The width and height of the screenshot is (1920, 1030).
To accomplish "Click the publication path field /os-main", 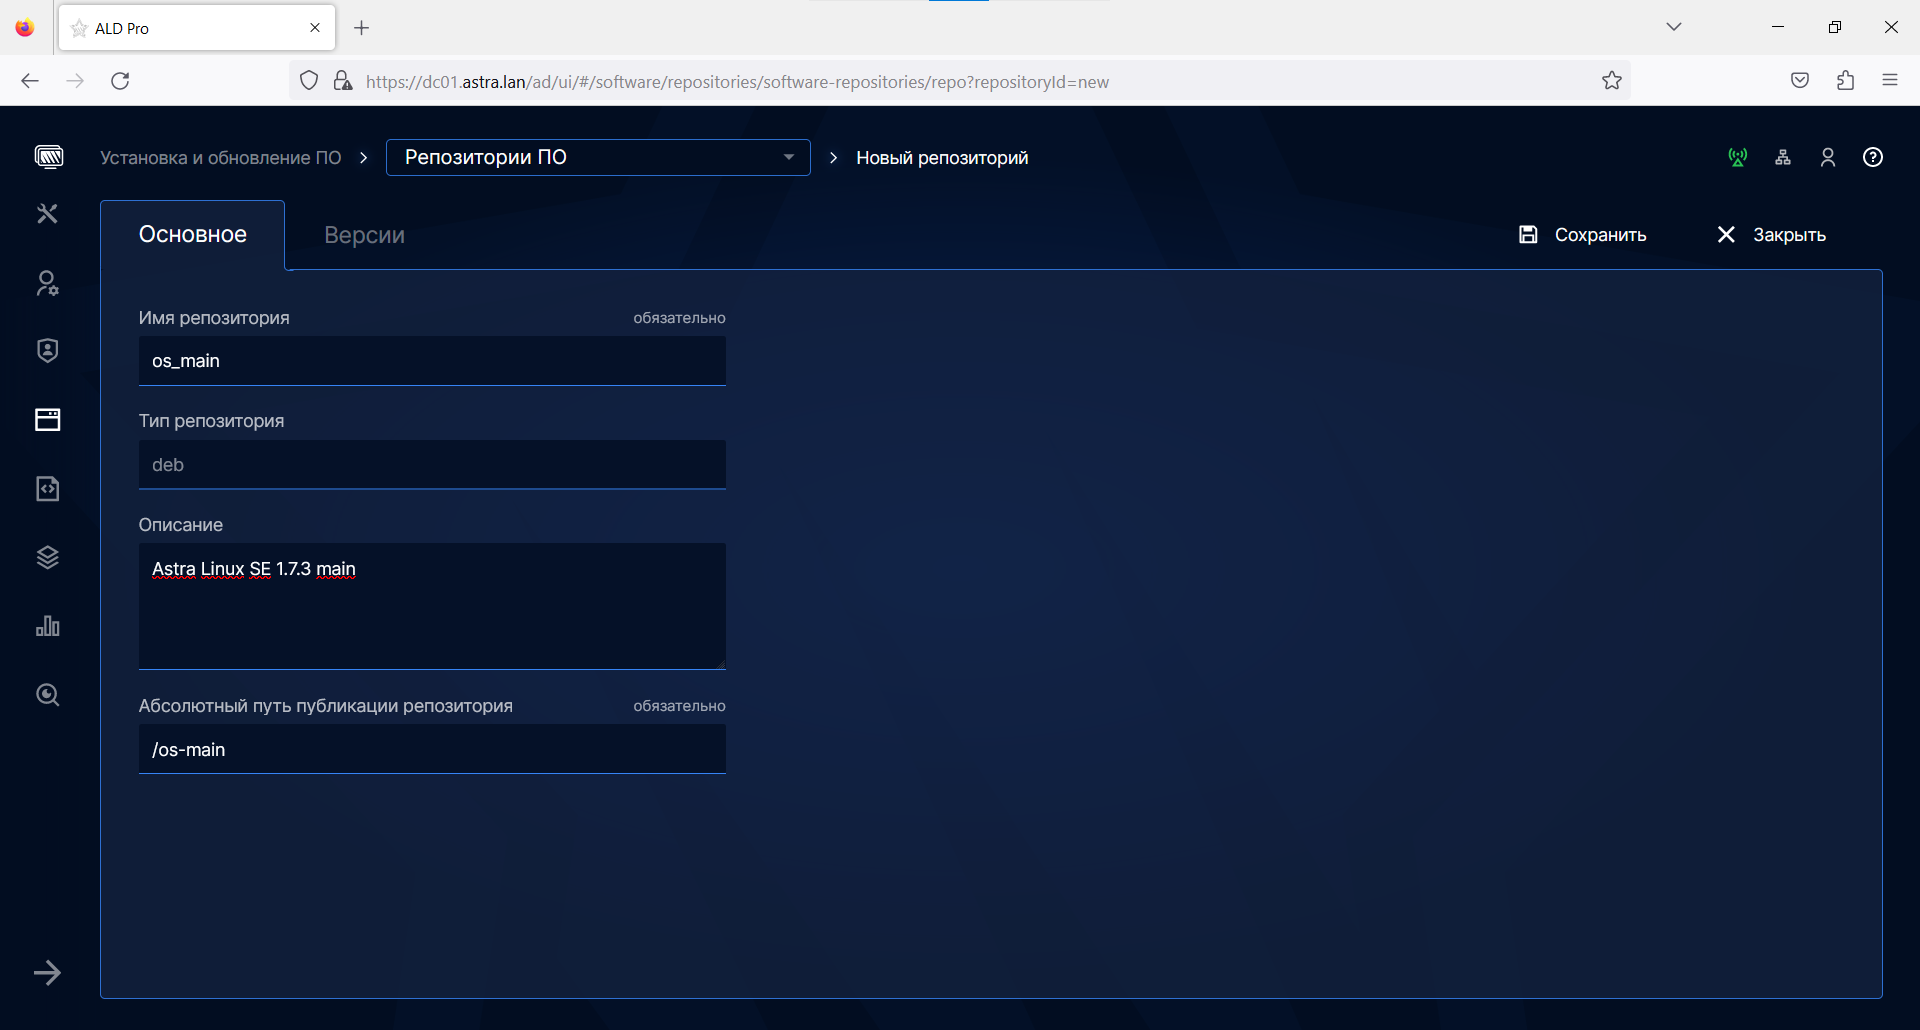I will [x=432, y=749].
